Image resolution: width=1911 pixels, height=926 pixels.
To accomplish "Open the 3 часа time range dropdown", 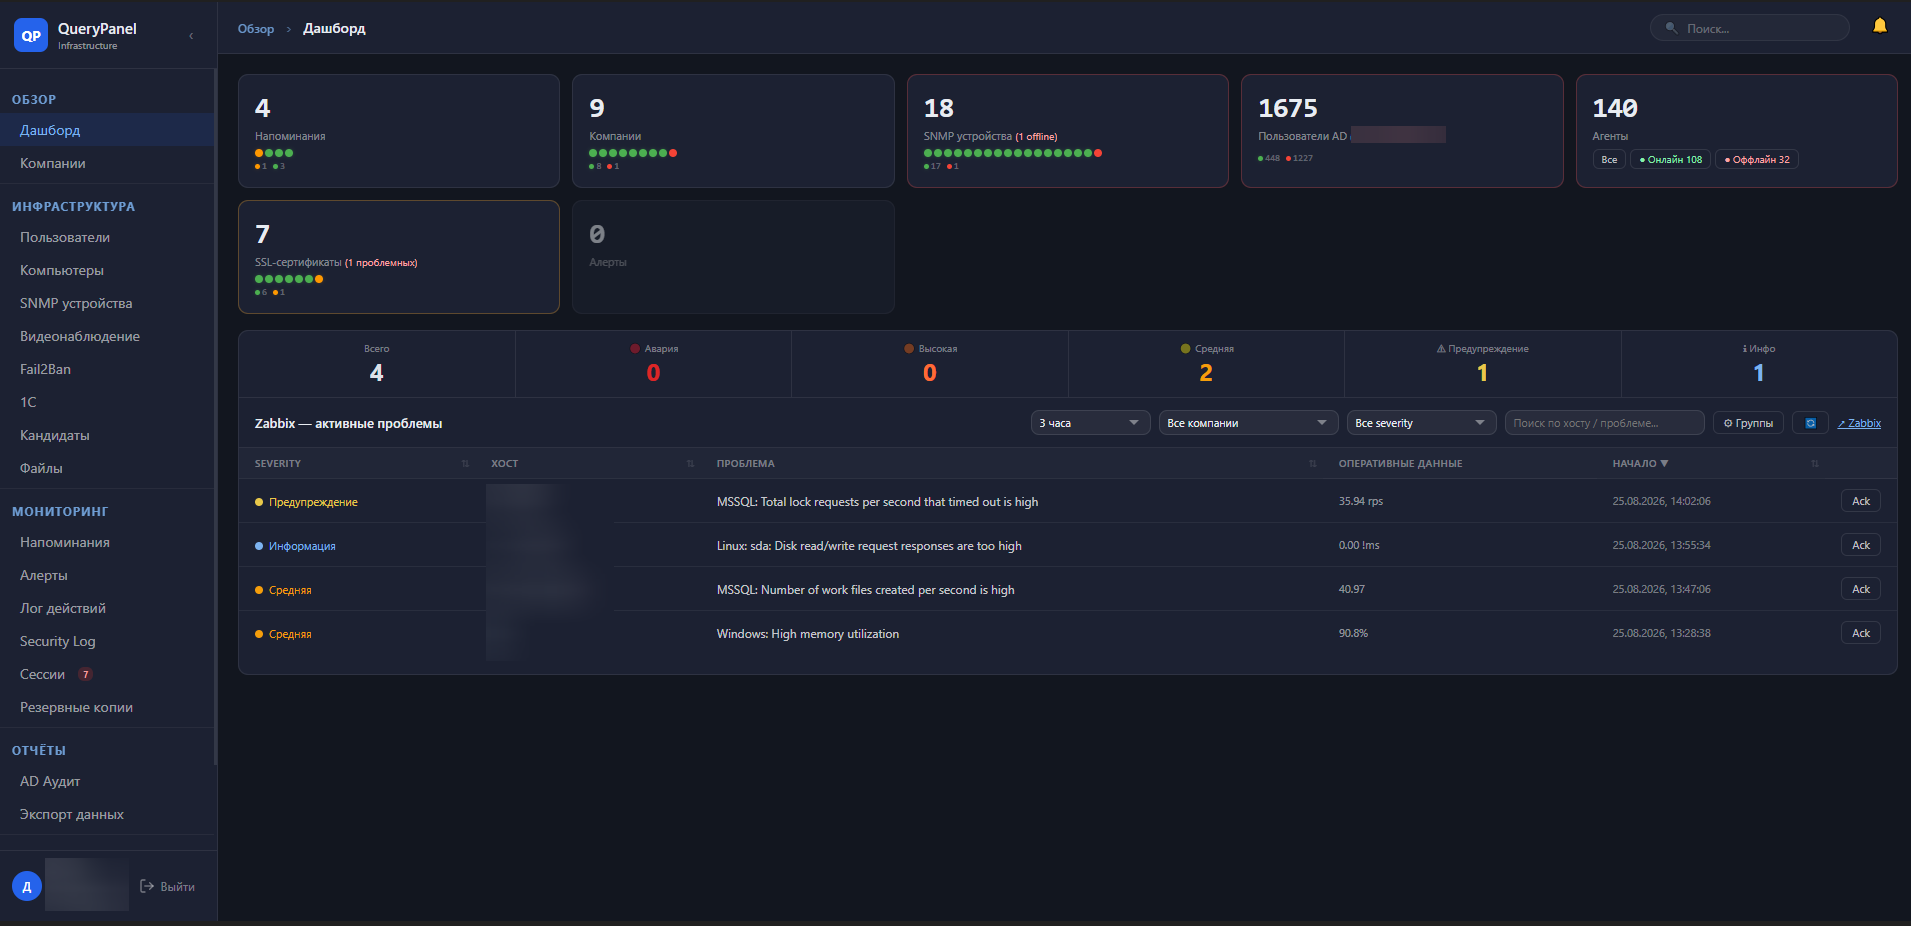I will (x=1090, y=423).
